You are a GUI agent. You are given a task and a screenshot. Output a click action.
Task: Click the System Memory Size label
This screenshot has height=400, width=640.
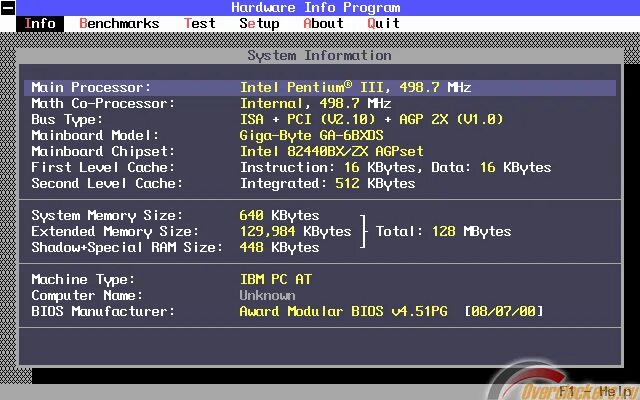coord(107,216)
